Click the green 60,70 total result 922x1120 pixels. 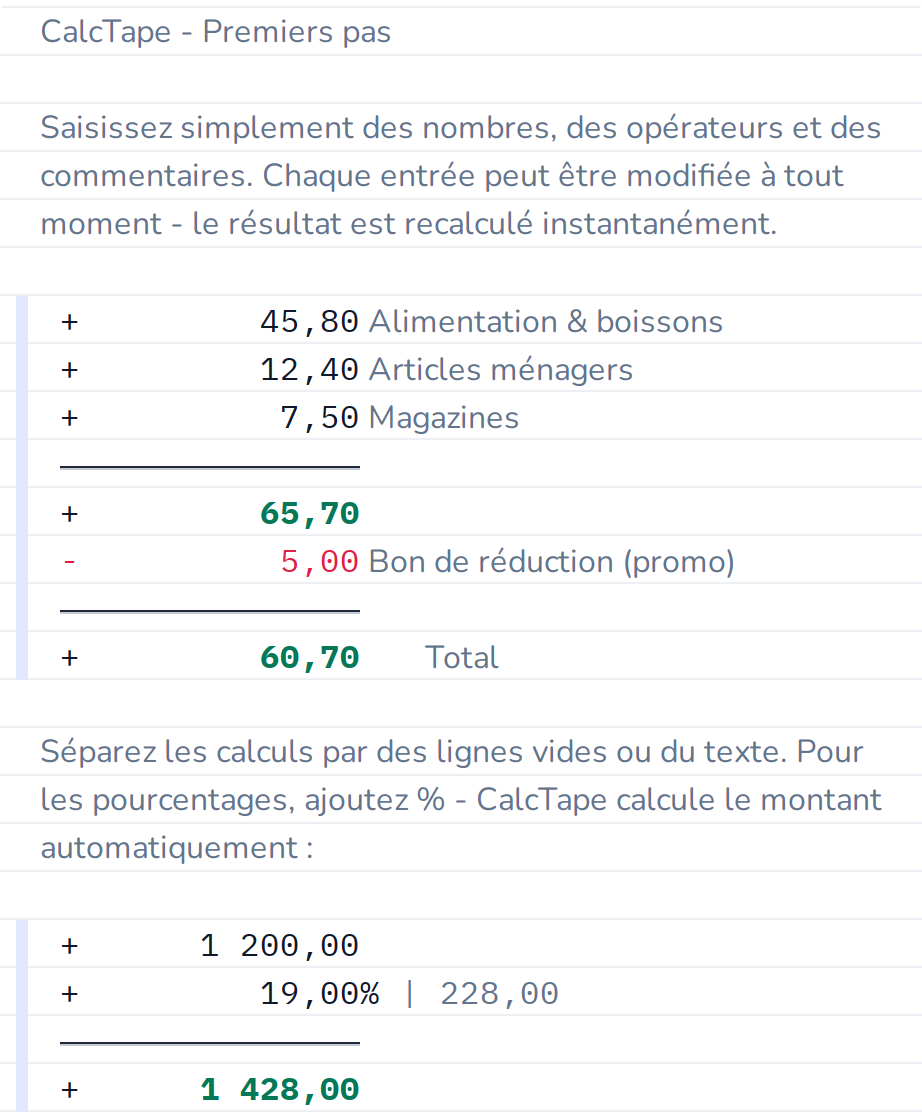309,658
